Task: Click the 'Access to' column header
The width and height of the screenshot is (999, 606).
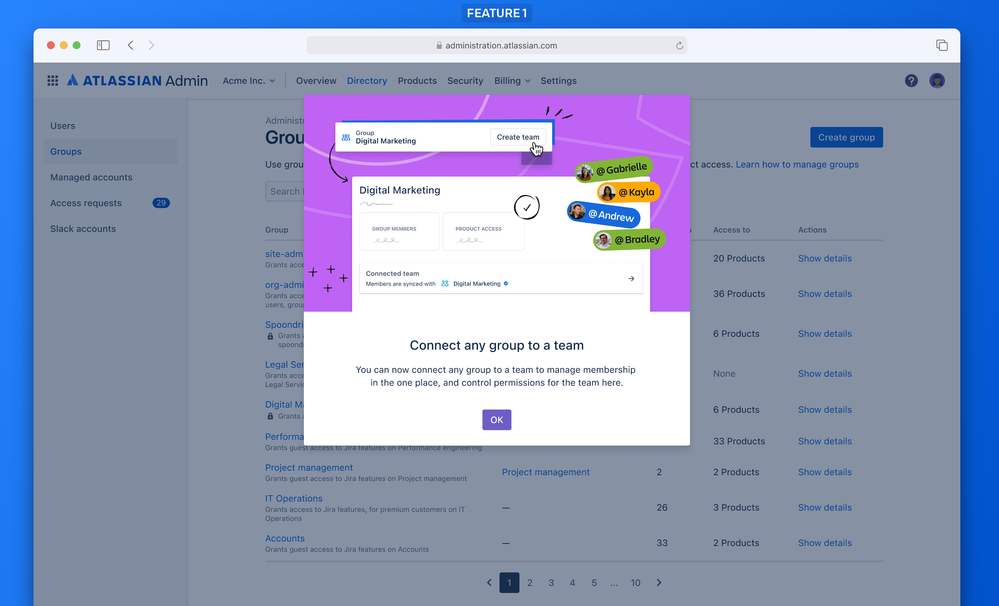Action: click(731, 230)
